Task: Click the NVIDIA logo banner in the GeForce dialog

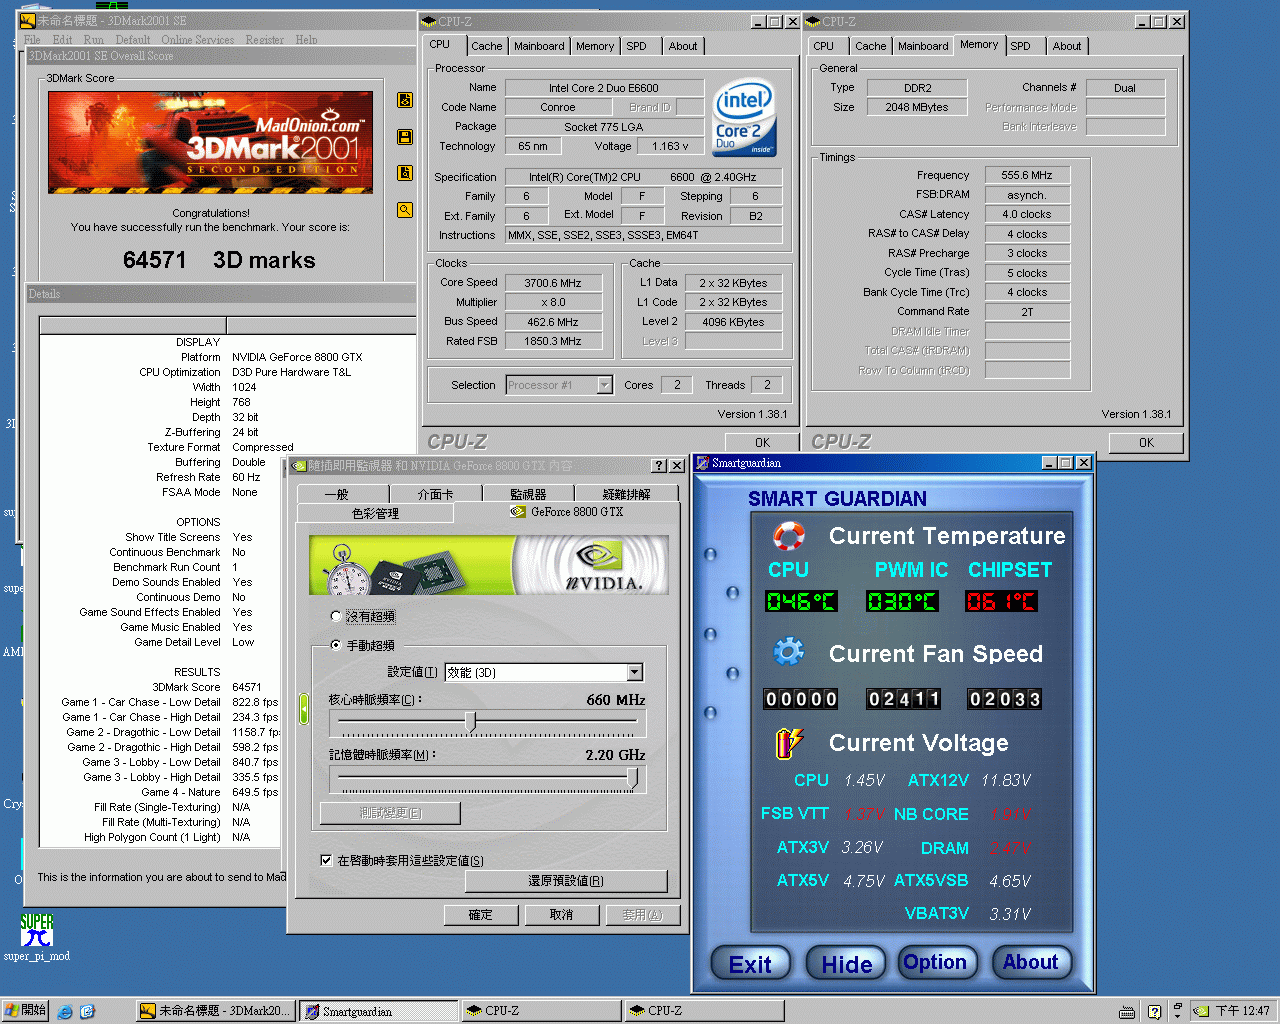Action: [489, 566]
